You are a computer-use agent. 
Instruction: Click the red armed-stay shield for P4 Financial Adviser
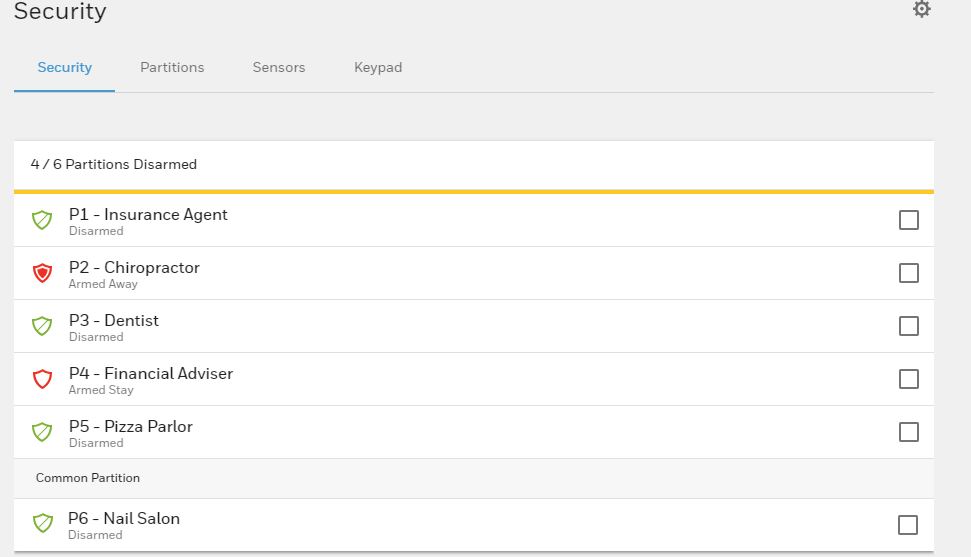click(x=42, y=379)
